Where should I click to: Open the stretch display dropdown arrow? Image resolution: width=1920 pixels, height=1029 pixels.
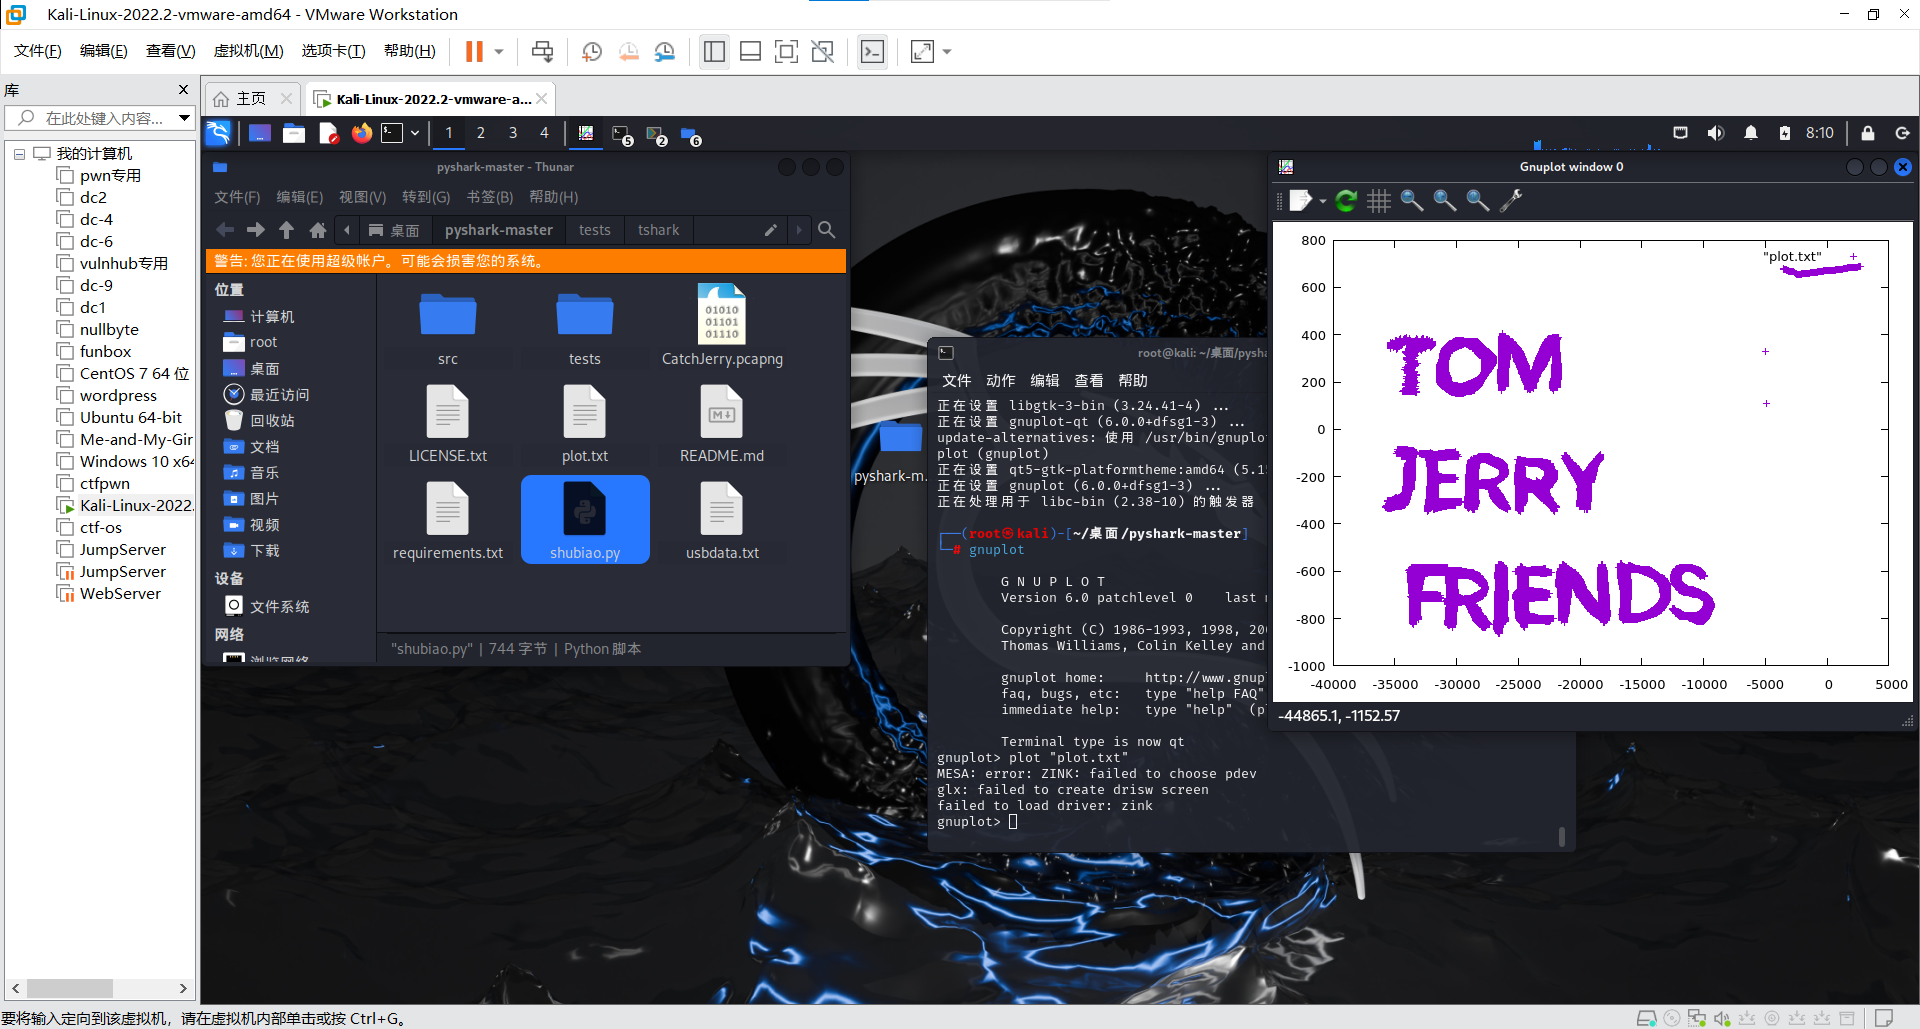947,51
